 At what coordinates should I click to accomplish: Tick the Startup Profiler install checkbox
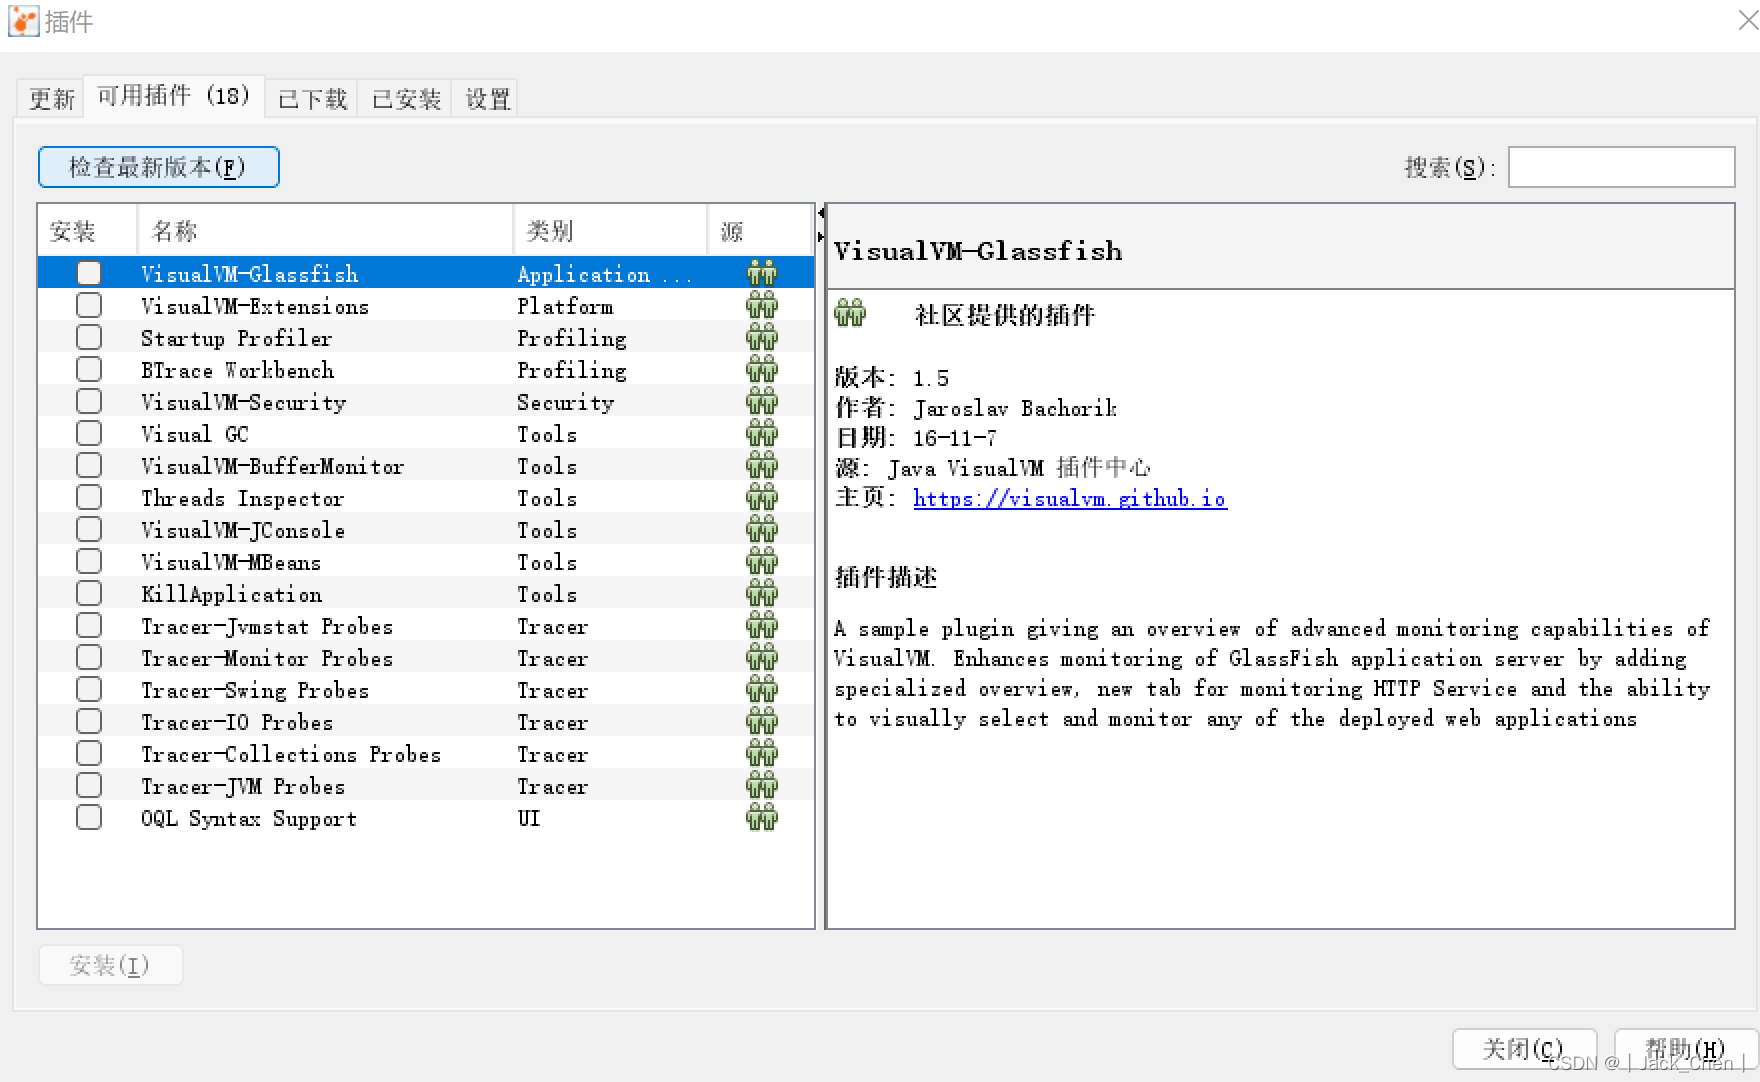(89, 337)
